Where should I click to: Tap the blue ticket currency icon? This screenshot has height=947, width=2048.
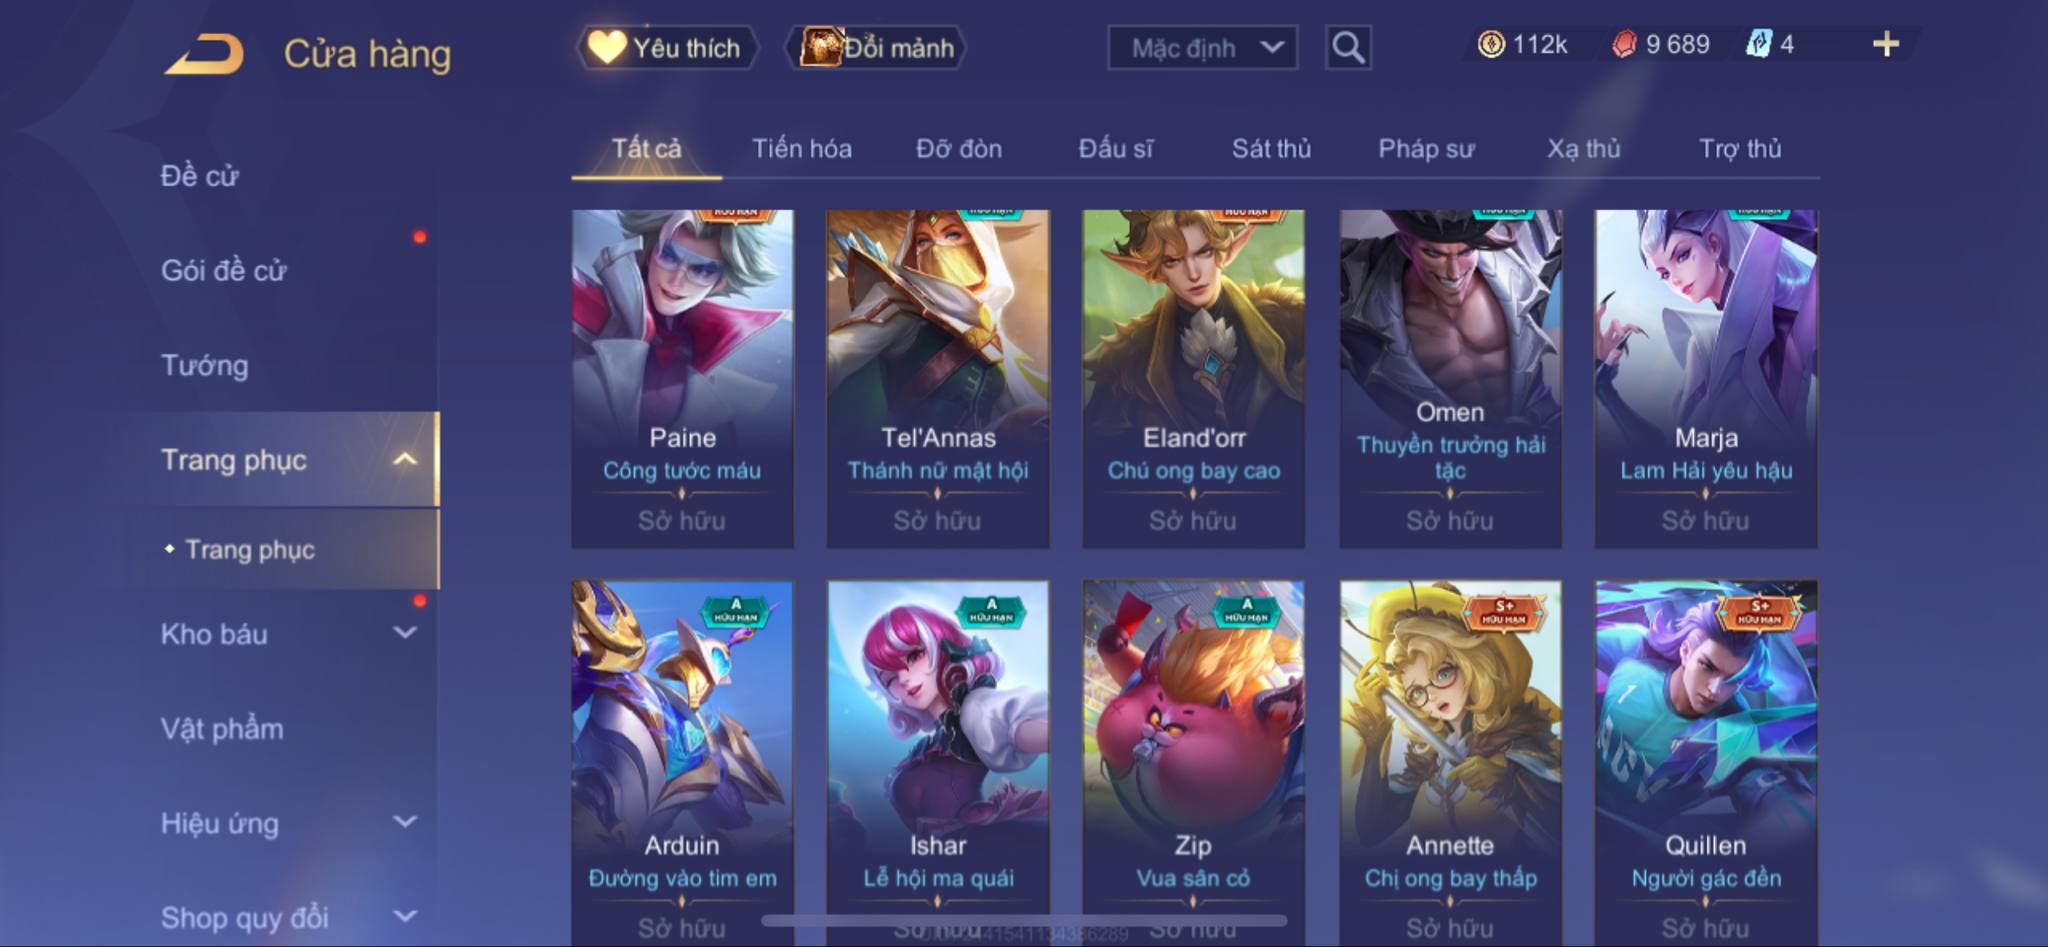coord(1759,44)
